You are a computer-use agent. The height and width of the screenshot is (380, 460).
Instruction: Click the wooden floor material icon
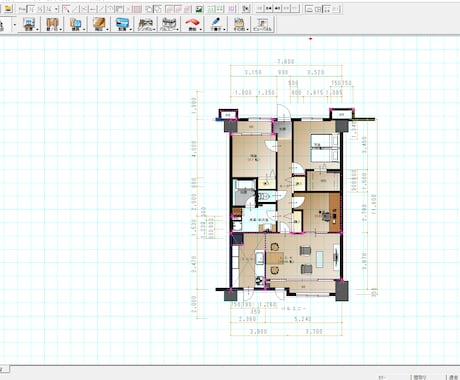[x=99, y=24]
